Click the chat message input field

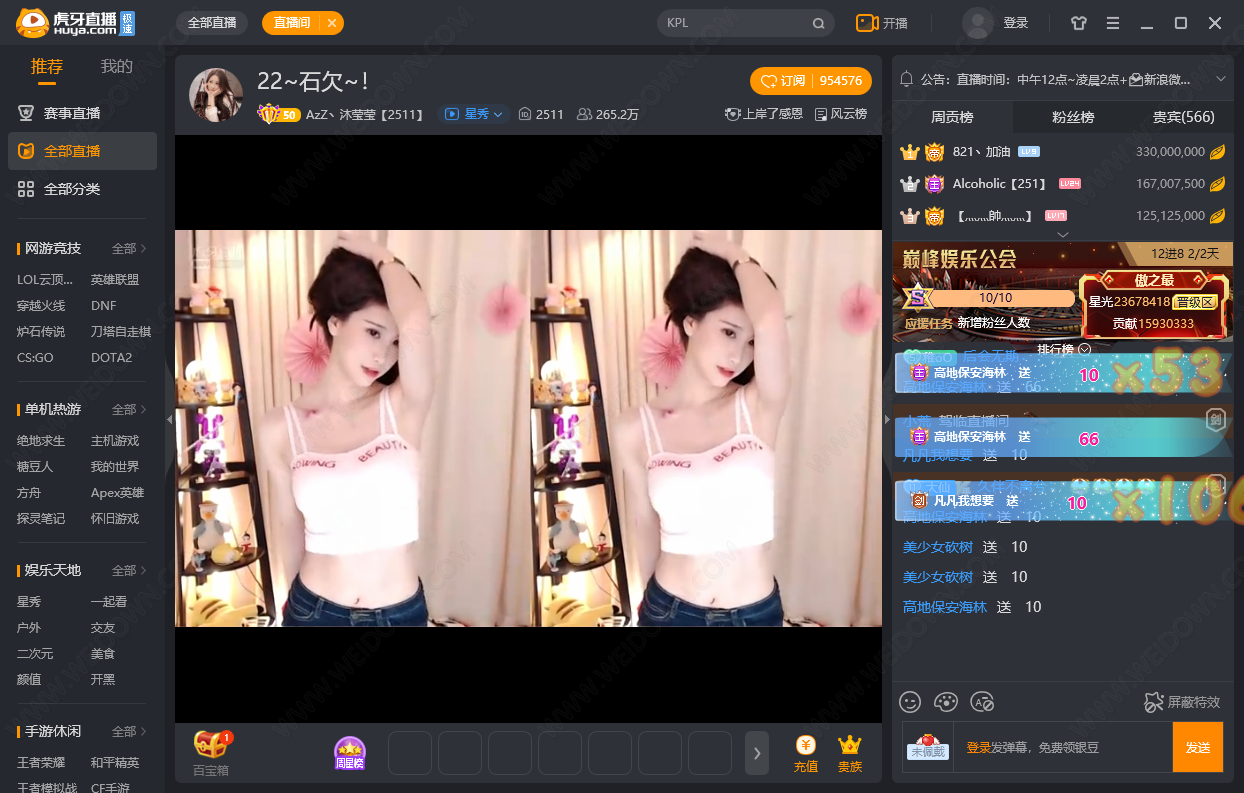tap(1062, 747)
